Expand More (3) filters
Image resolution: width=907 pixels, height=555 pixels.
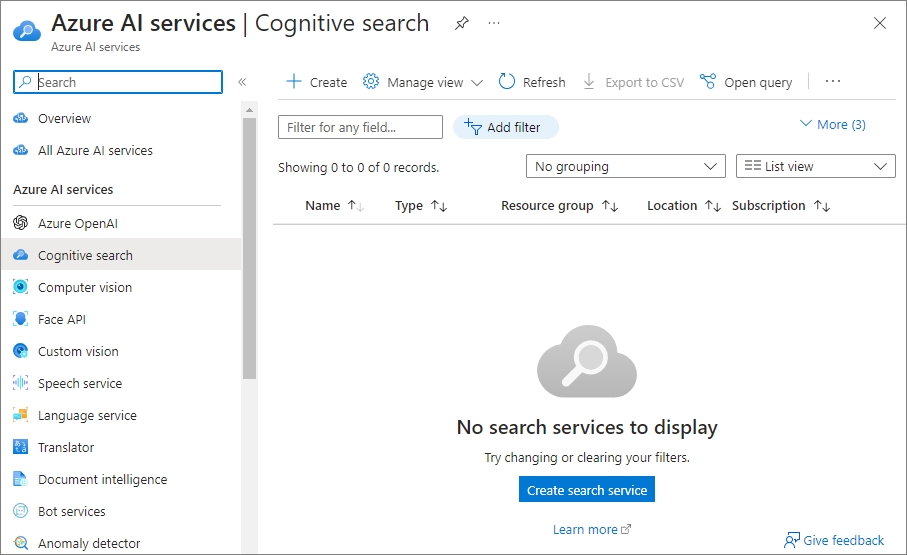tap(832, 124)
